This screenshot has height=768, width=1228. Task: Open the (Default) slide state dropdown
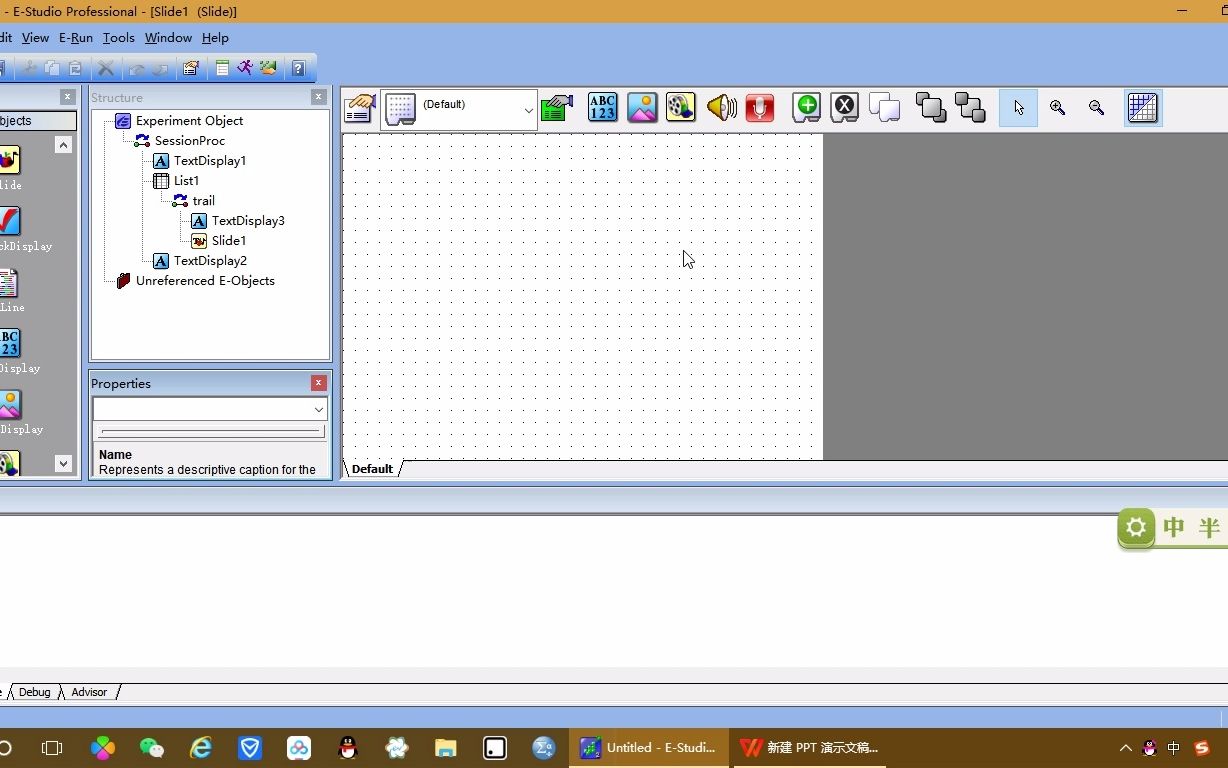528,110
